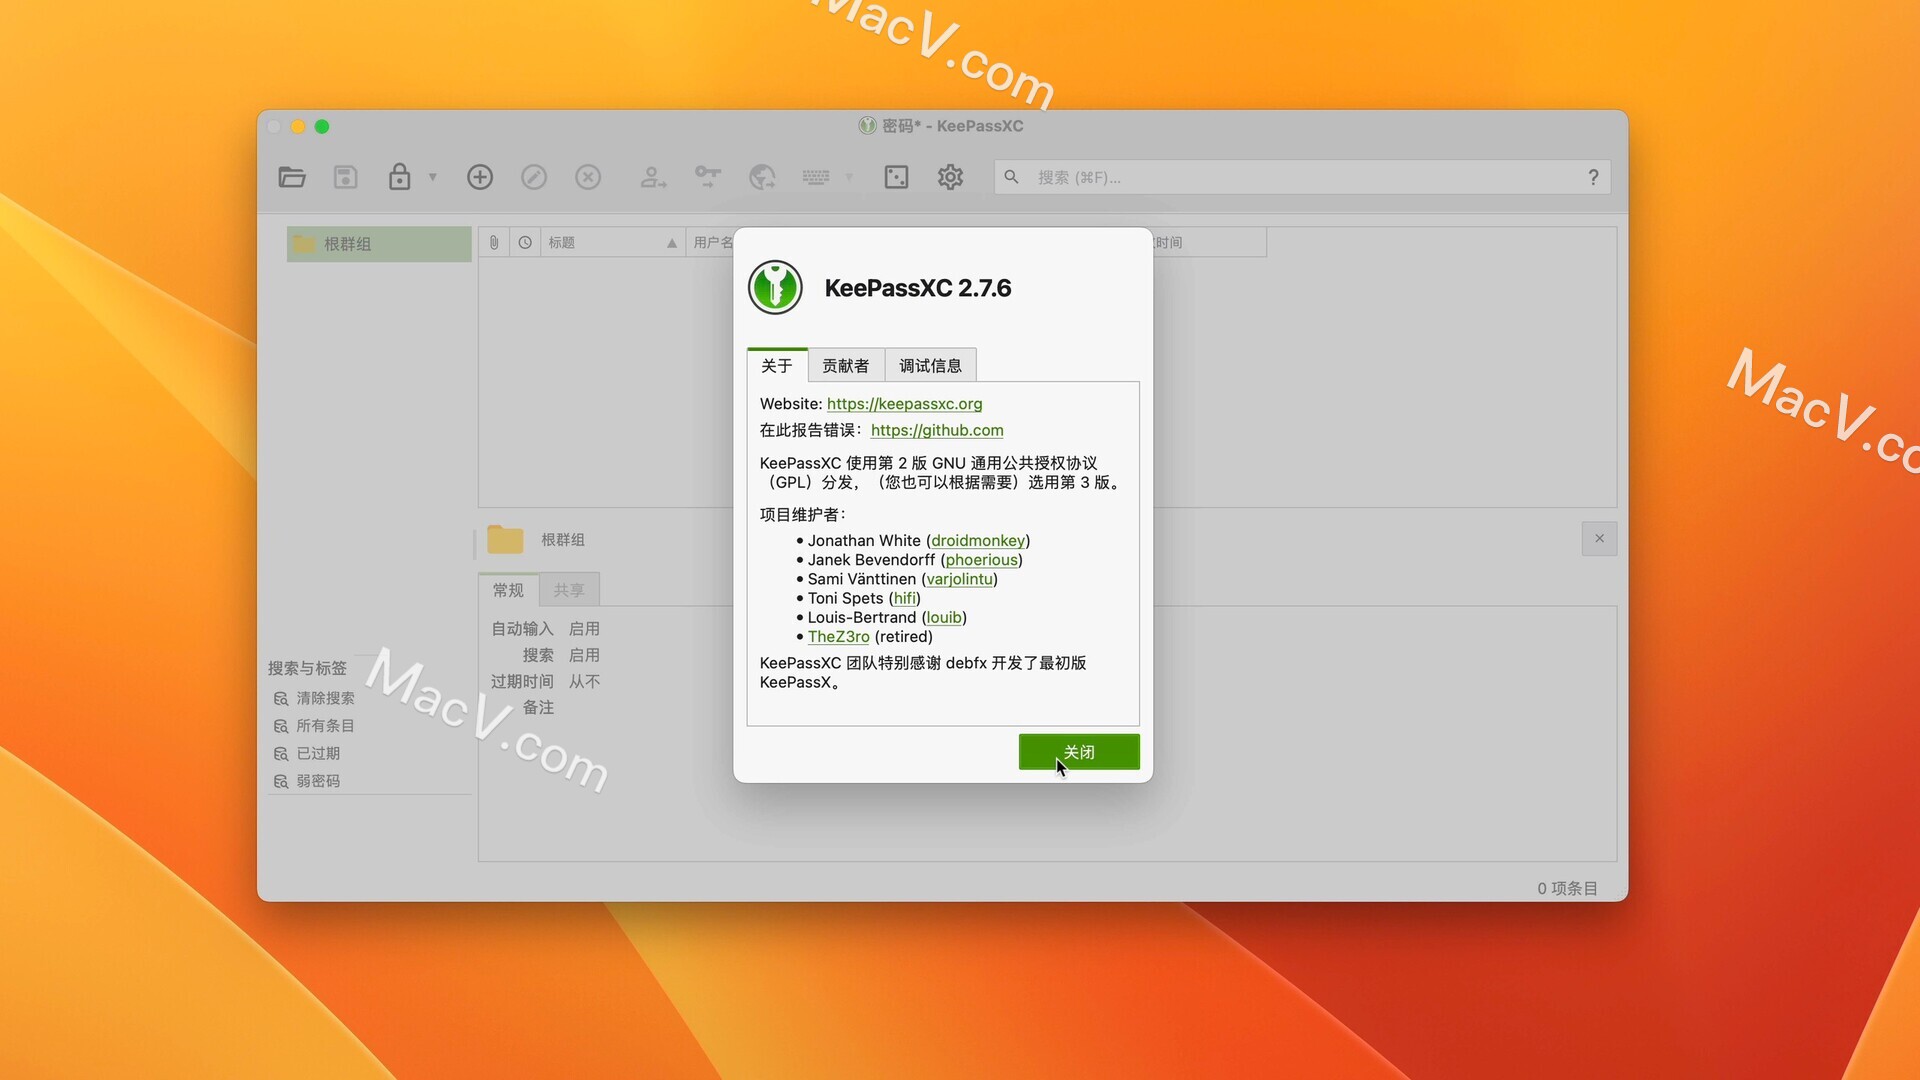Lock the database with padlock icon

click(400, 177)
